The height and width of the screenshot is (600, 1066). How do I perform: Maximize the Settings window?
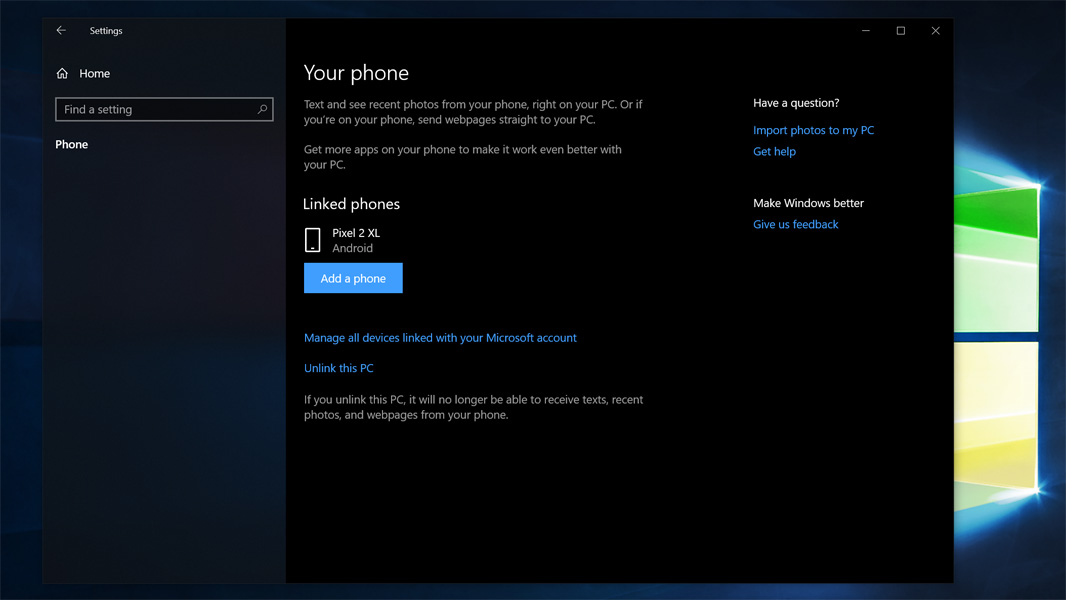coord(900,31)
